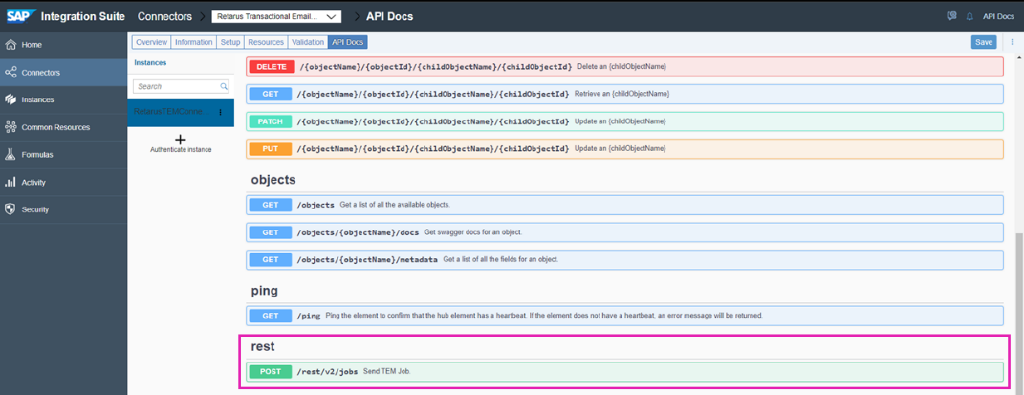Open the RetarusTEMConne instance options menu
Image resolution: width=1024 pixels, height=395 pixels.
220,112
